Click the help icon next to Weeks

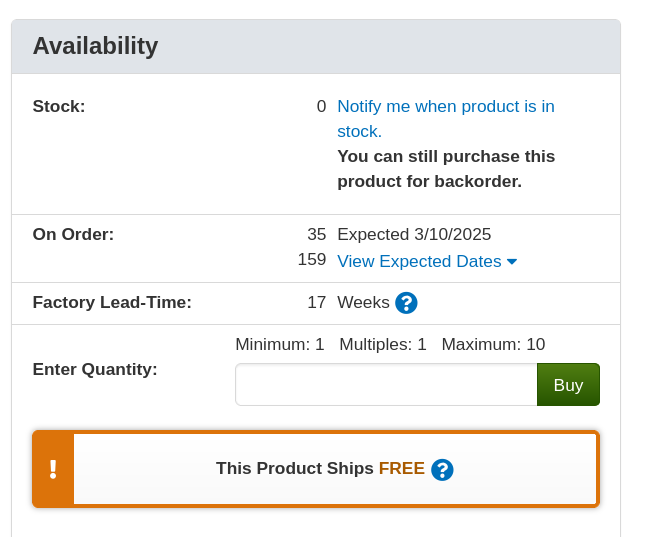(406, 303)
